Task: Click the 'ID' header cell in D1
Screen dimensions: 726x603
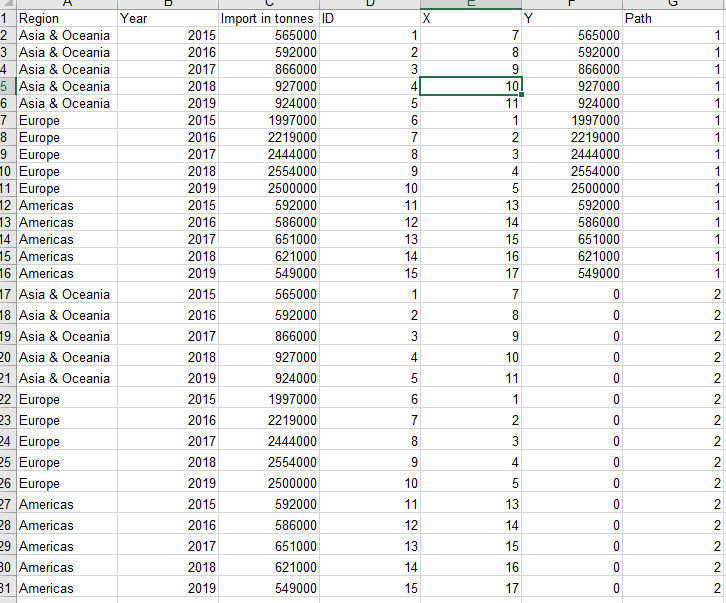Action: point(370,18)
